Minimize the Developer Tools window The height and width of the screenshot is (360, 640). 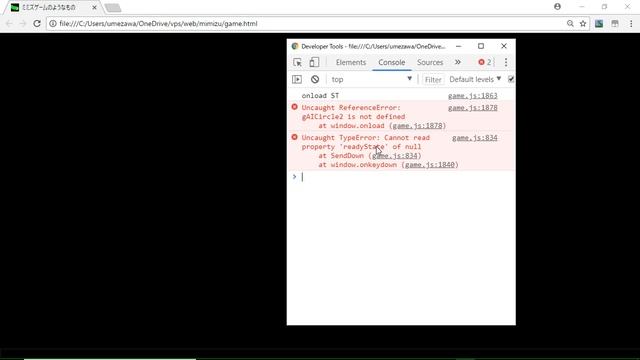coord(458,46)
